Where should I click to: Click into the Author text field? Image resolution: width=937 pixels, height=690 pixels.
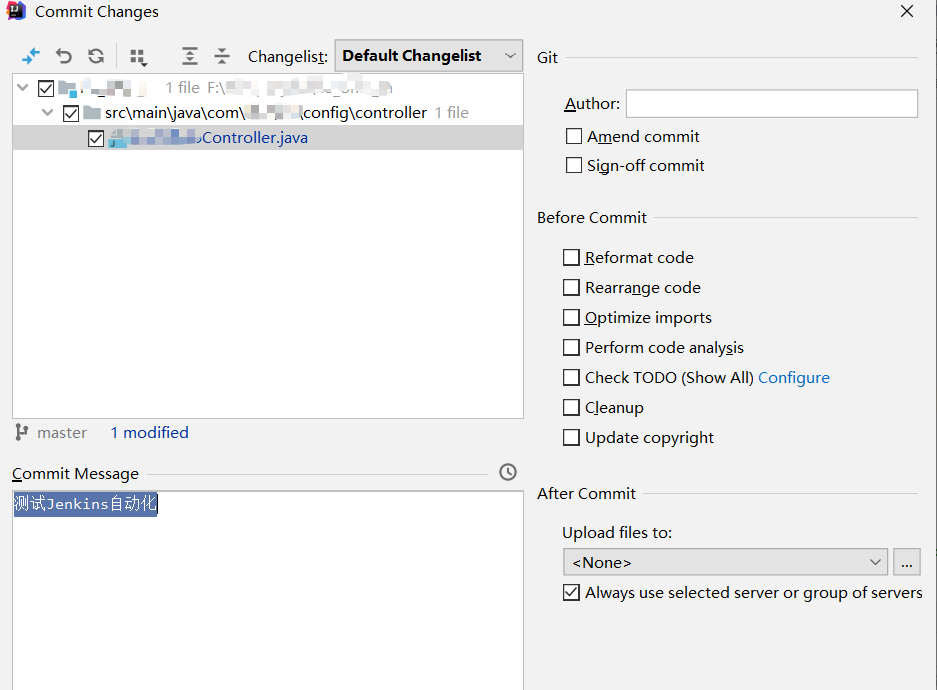coord(771,104)
